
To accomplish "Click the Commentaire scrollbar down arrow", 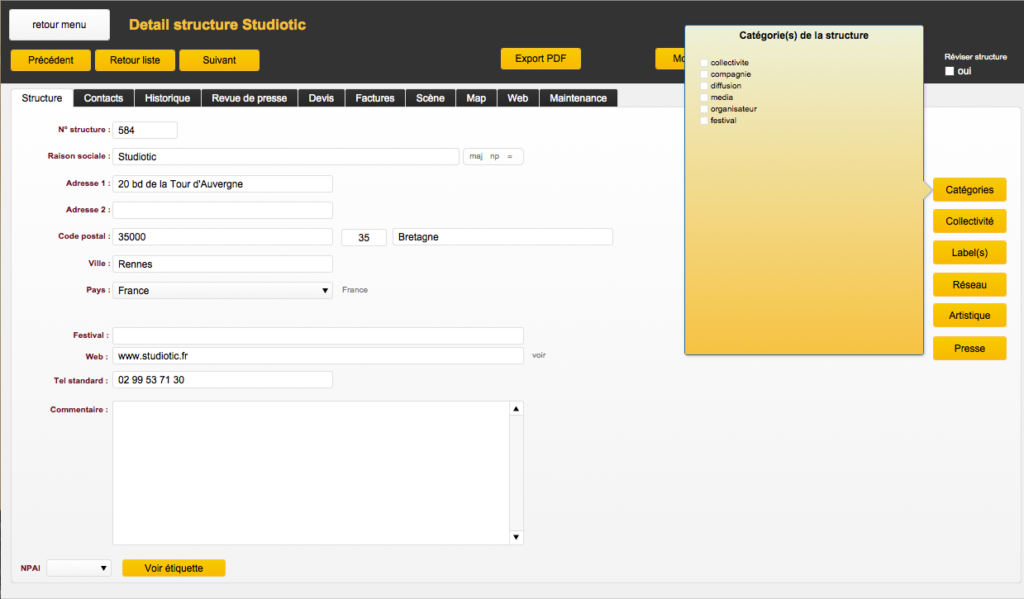I will 516,537.
